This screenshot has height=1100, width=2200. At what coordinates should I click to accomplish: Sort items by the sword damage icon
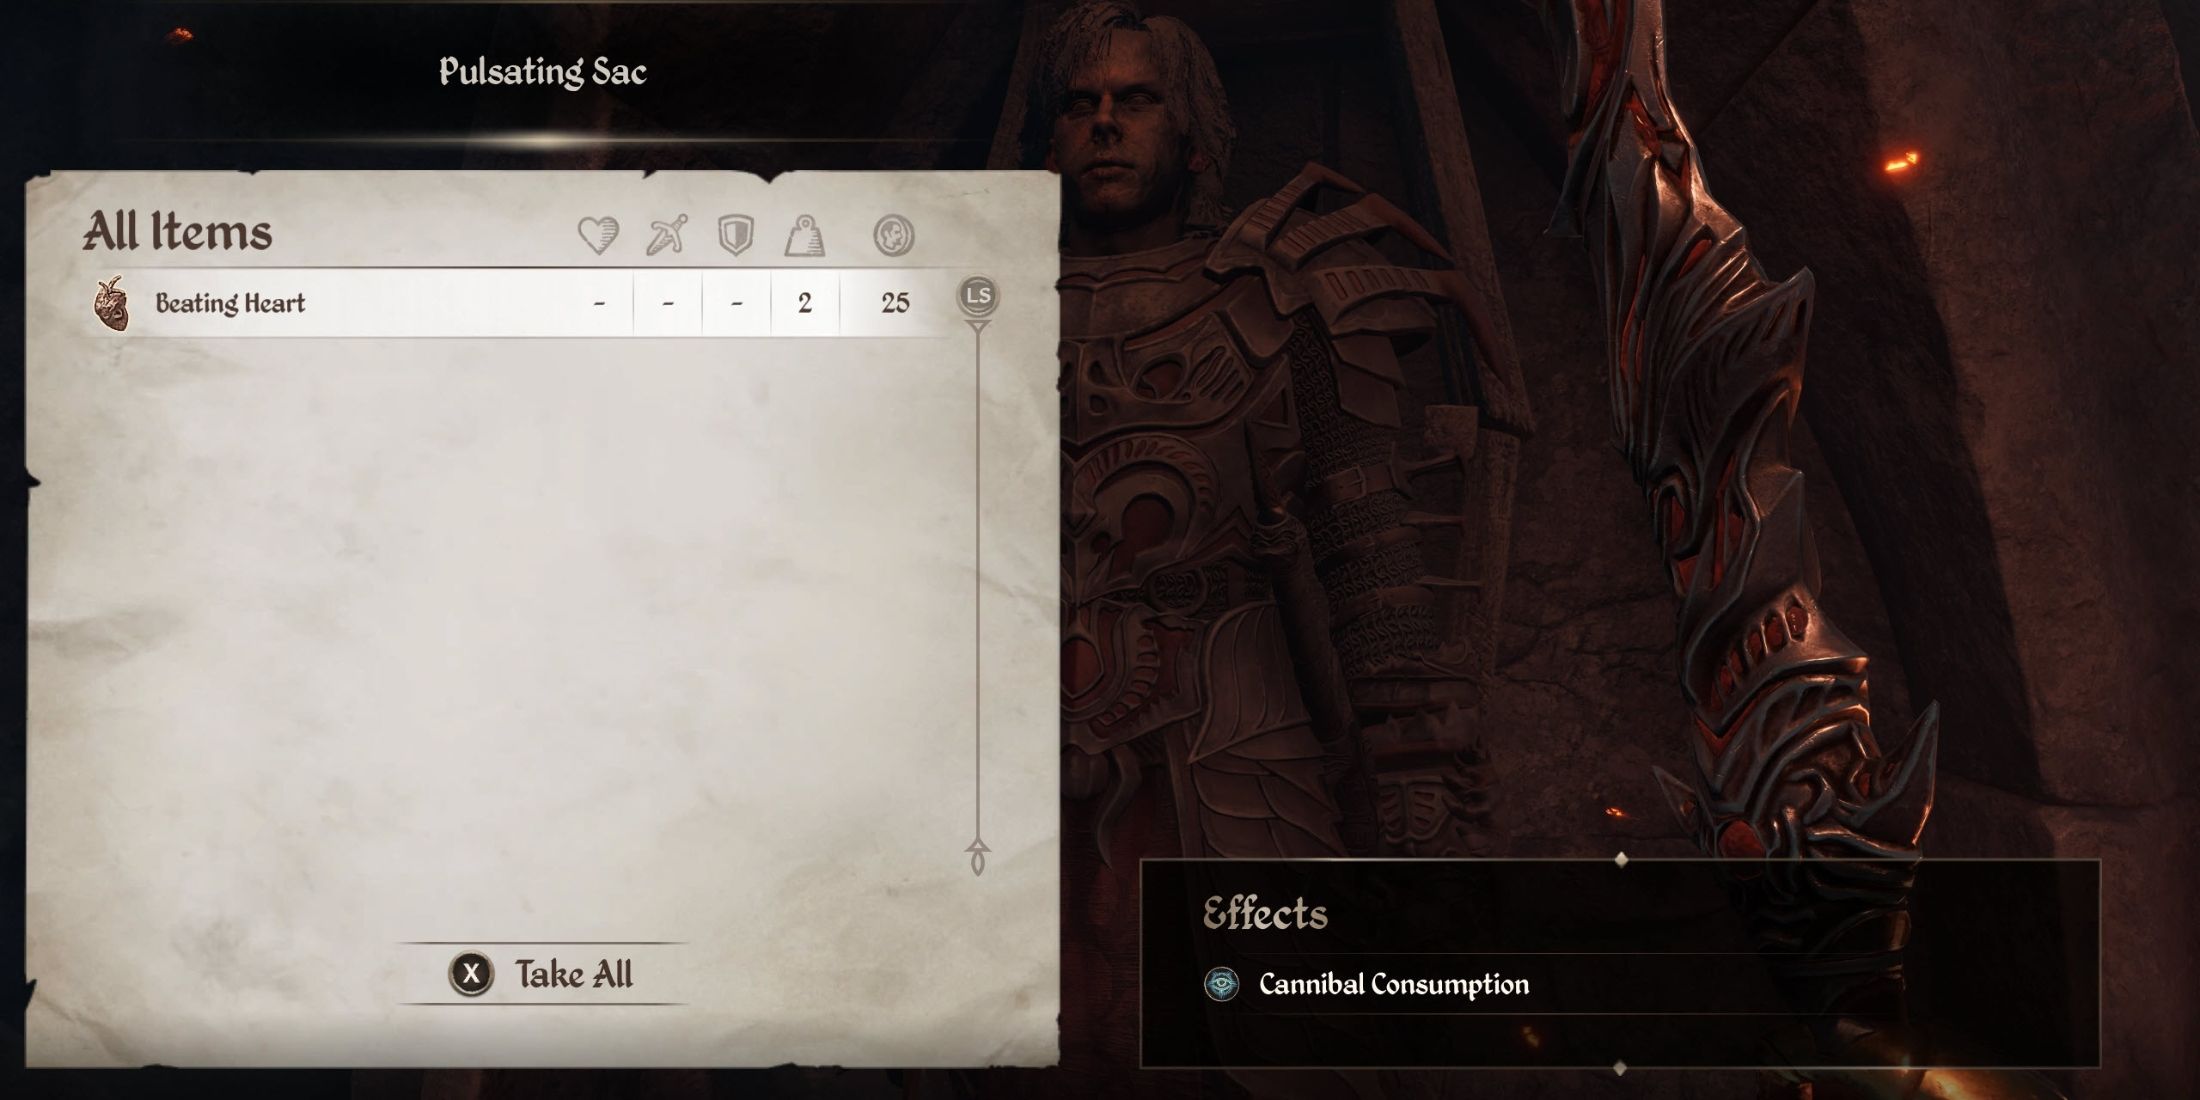pos(666,235)
